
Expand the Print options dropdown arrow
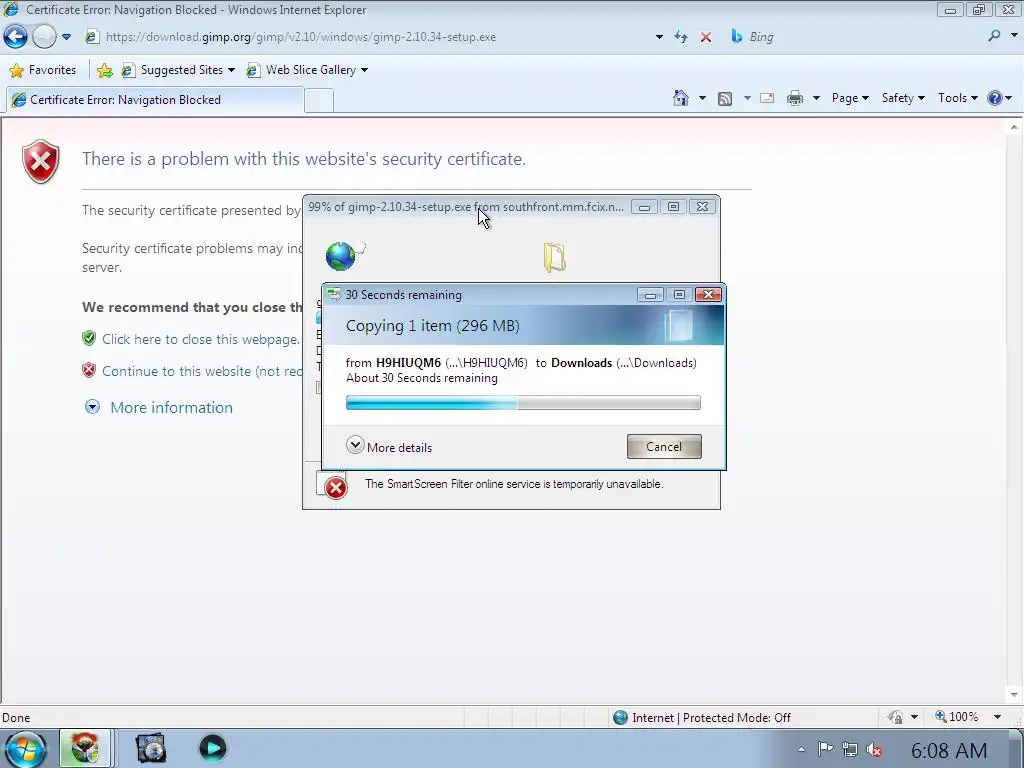816,99
